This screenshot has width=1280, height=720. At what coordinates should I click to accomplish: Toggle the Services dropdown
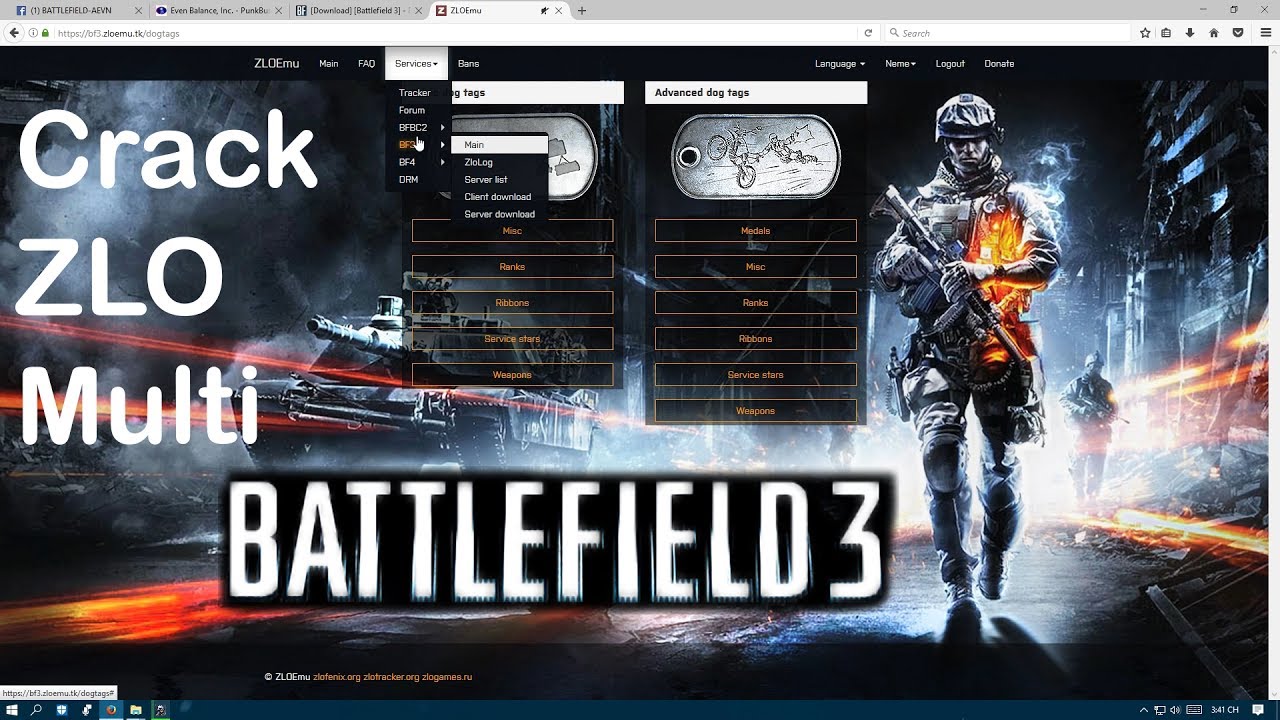coord(416,64)
